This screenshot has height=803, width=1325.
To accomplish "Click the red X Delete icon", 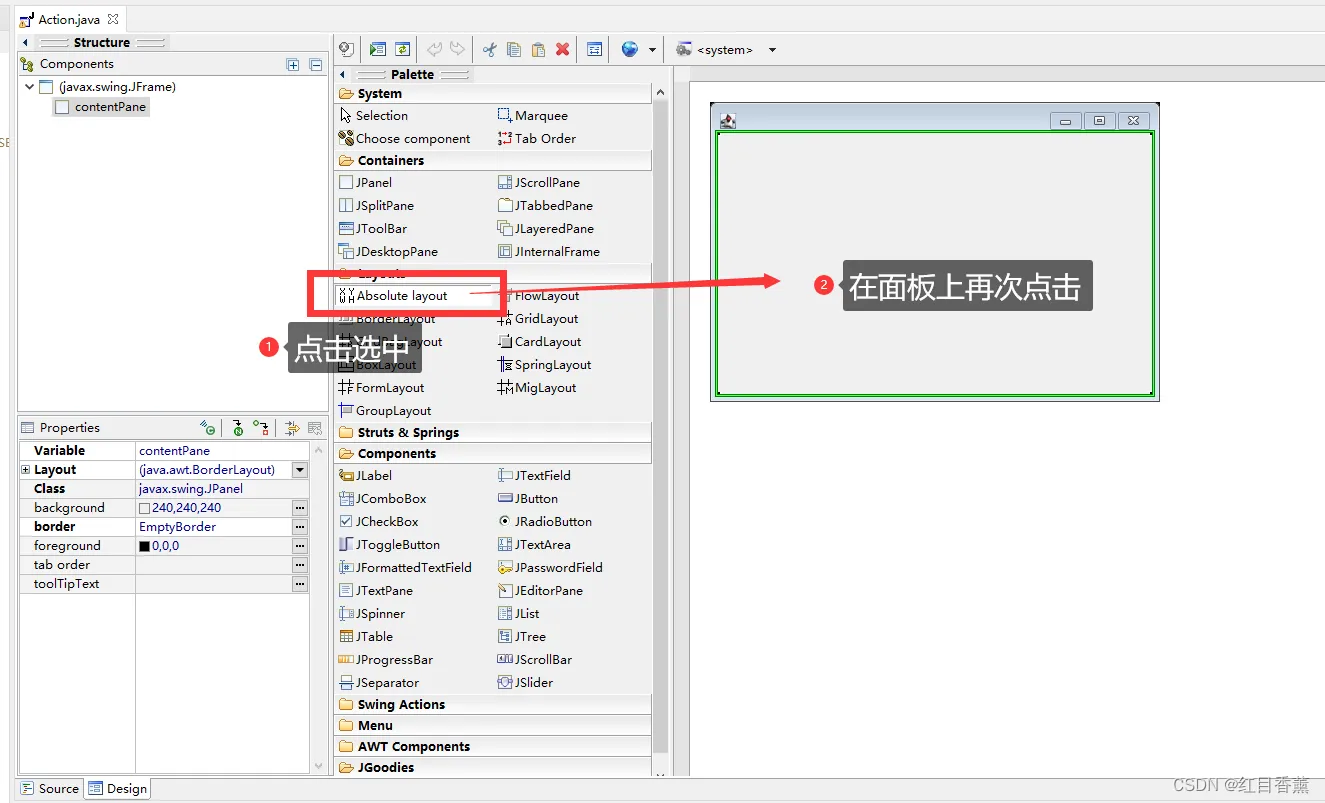I will pyautogui.click(x=562, y=49).
